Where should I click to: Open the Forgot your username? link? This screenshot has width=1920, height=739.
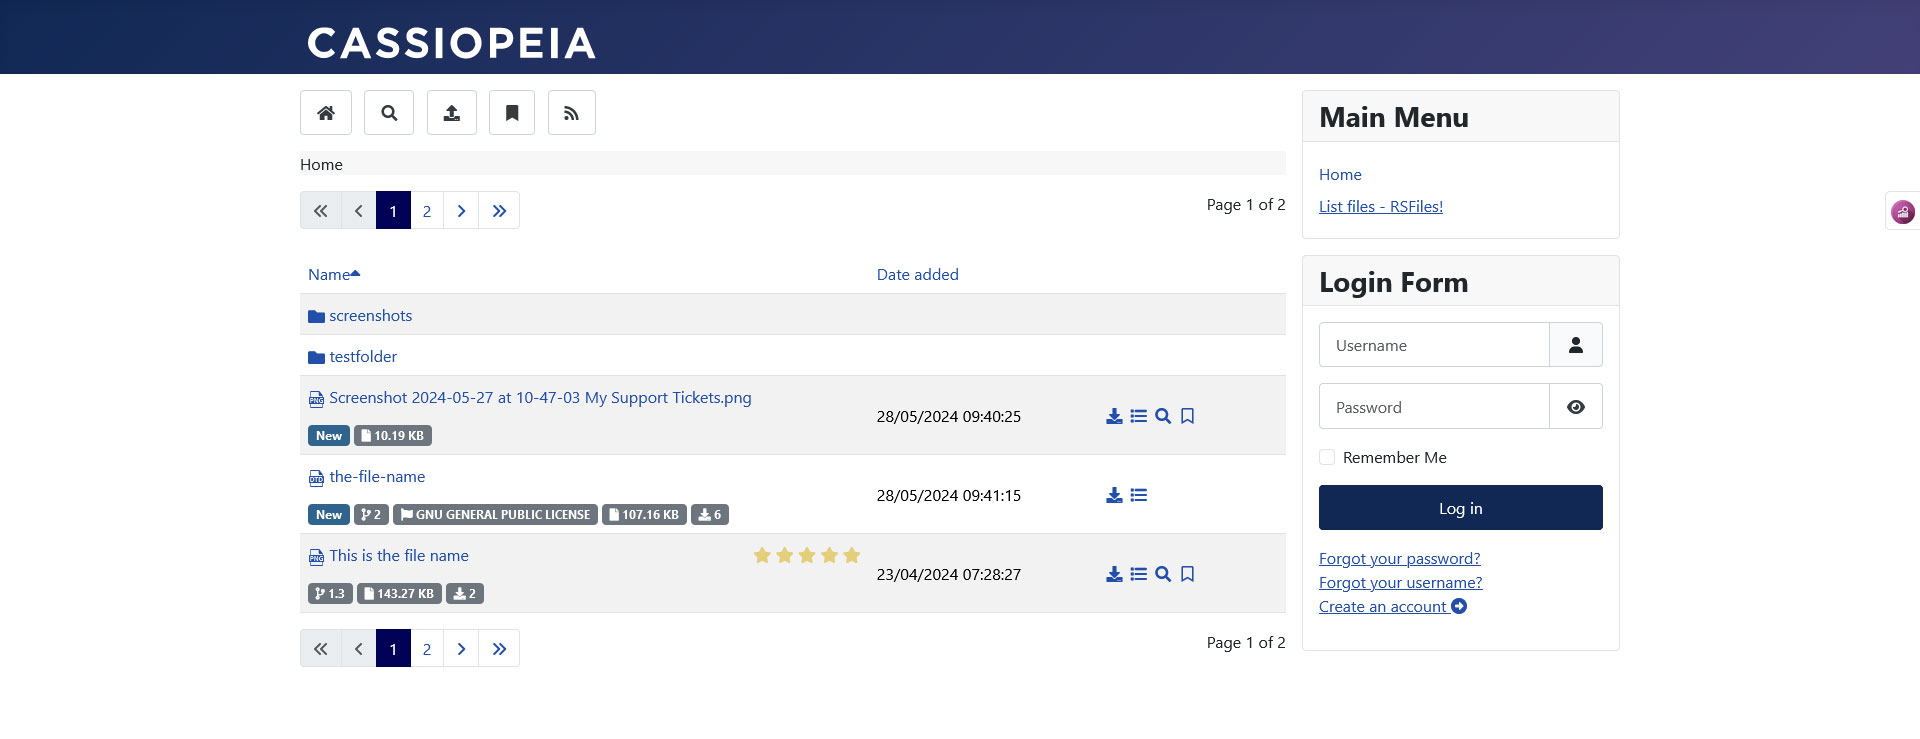(1400, 582)
